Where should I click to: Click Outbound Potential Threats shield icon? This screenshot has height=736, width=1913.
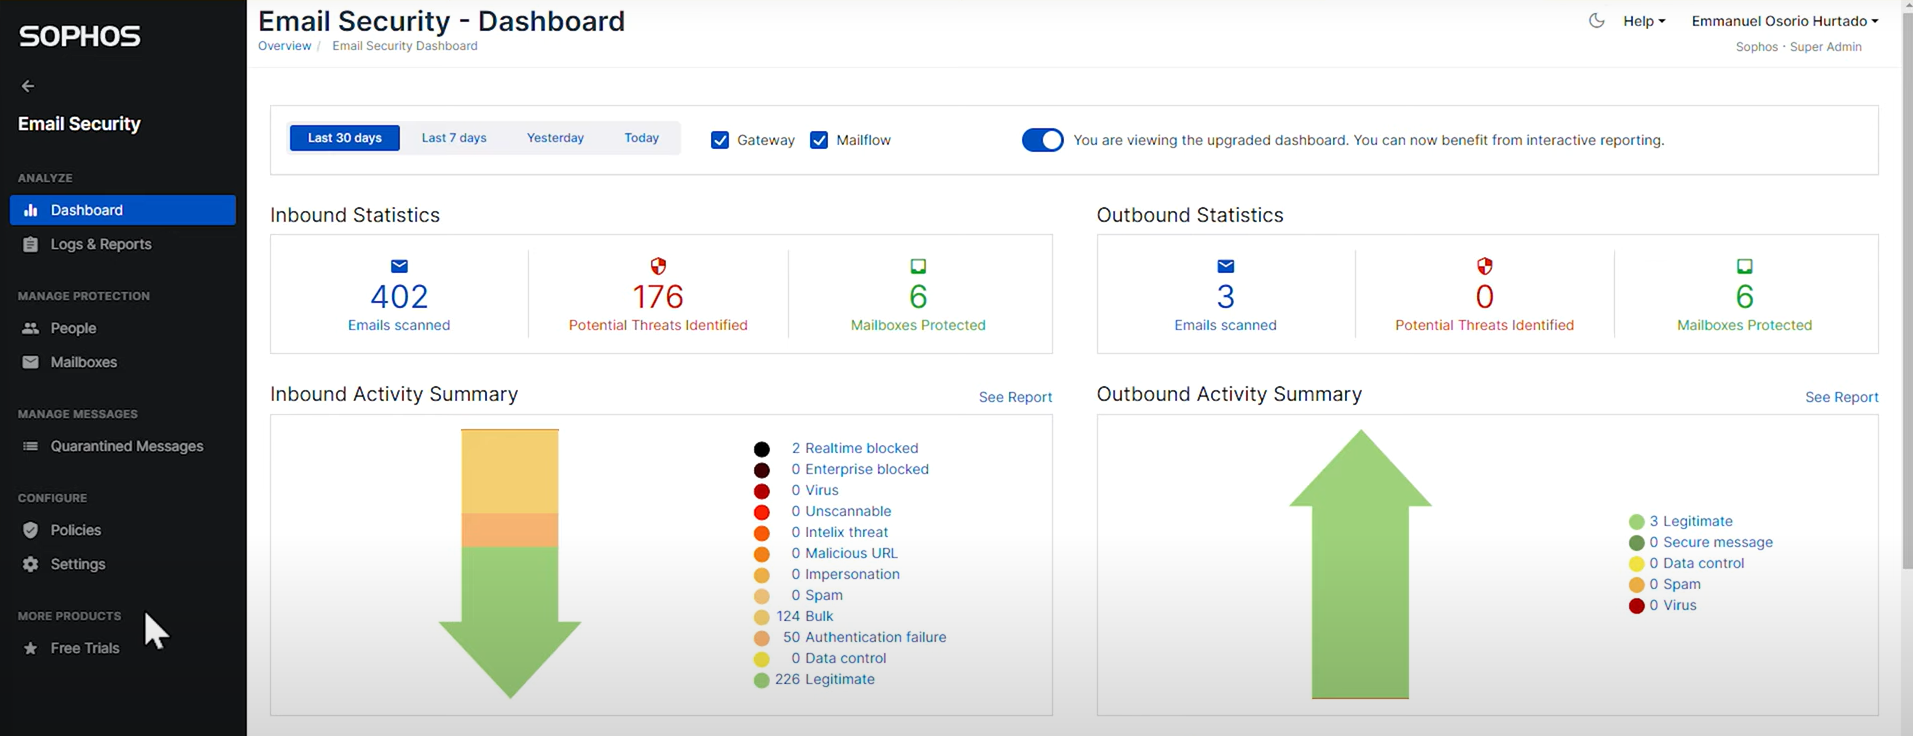[x=1485, y=266]
